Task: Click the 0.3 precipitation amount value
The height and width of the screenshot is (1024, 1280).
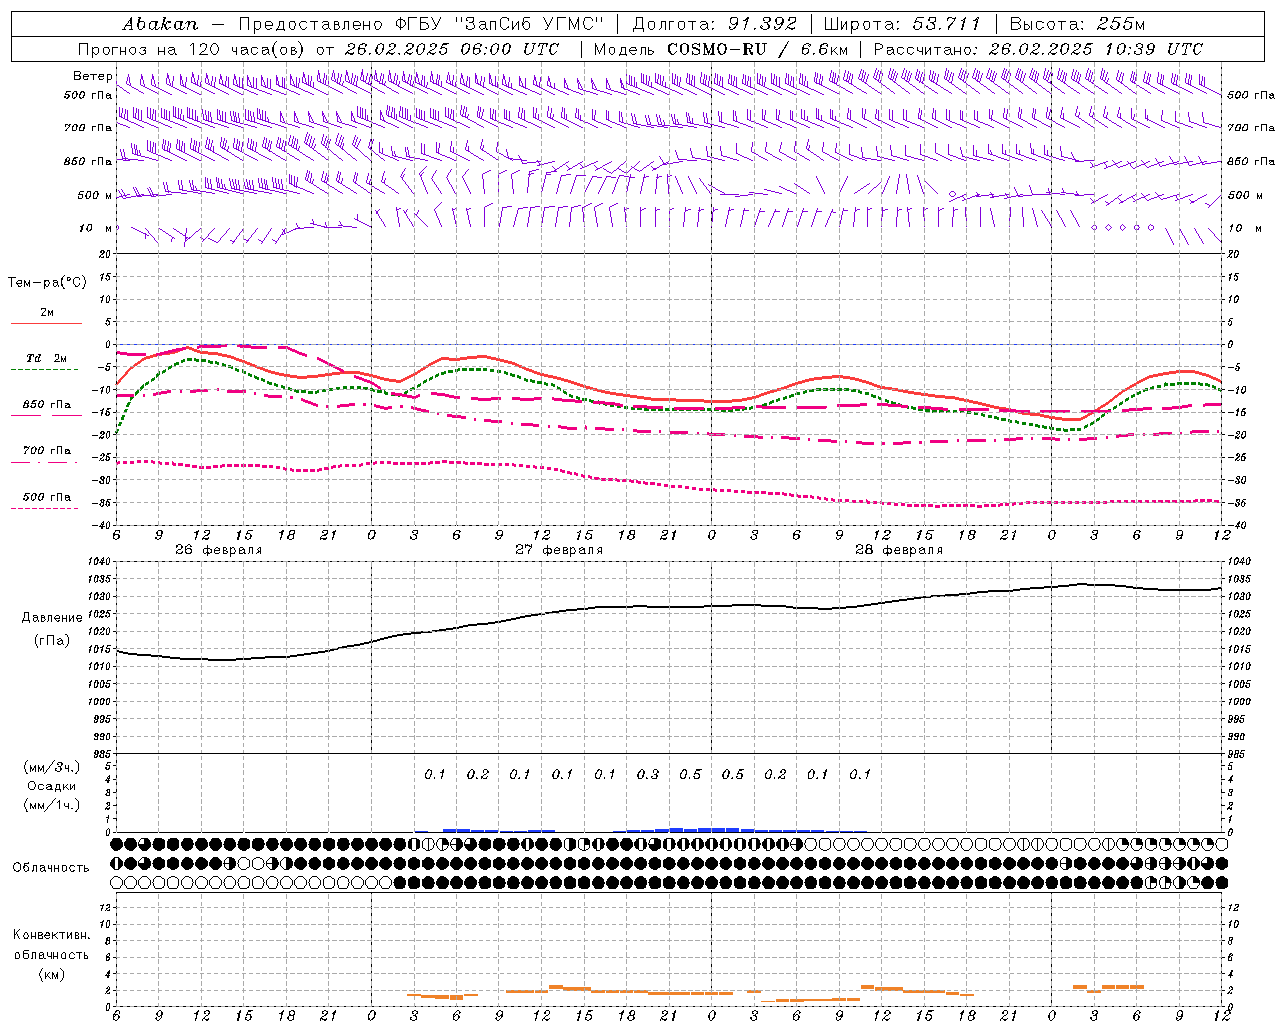Action: [648, 774]
